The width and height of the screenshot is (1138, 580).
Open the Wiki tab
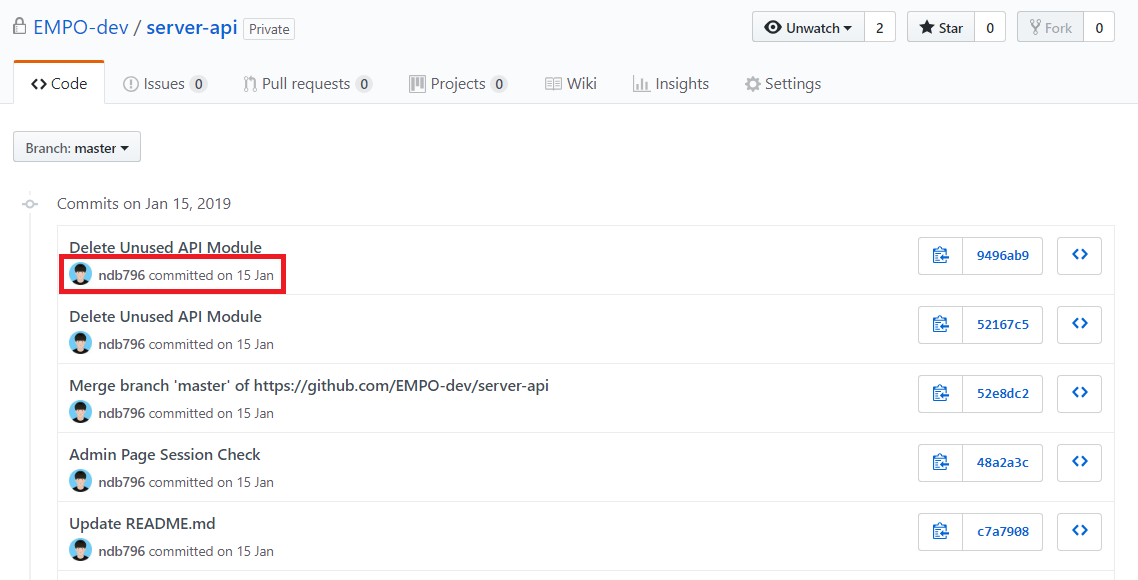click(570, 83)
